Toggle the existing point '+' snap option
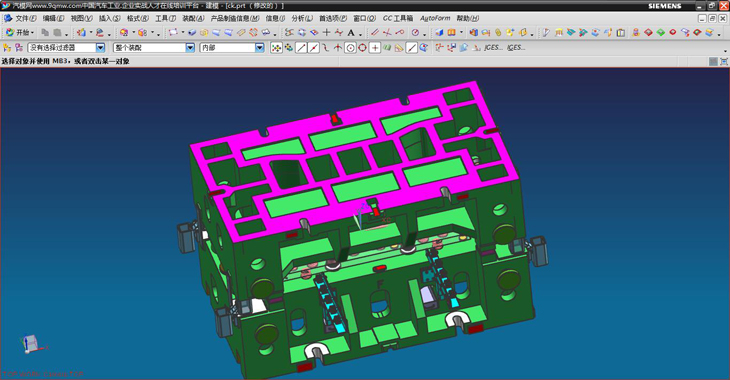Image resolution: width=730 pixels, height=380 pixels. point(375,48)
